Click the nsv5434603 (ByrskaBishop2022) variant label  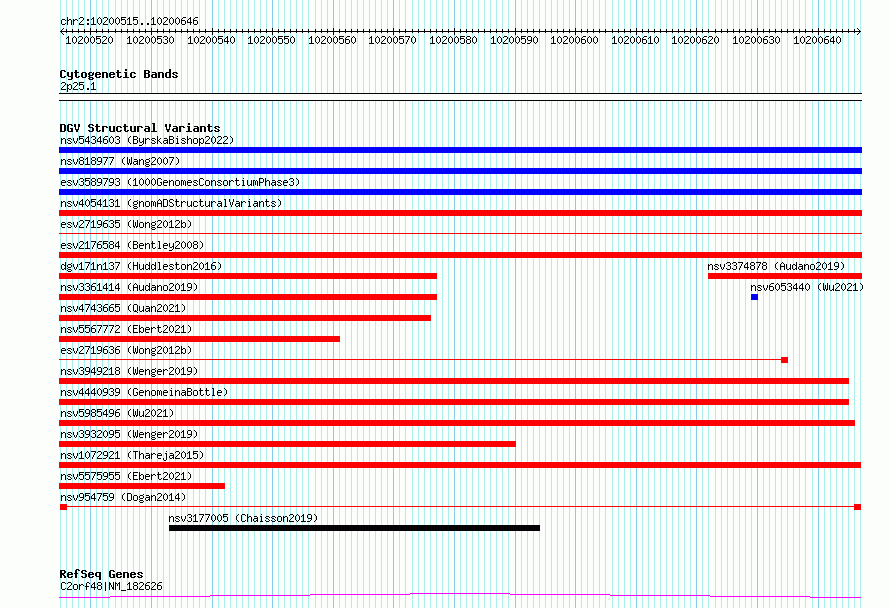tap(147, 140)
